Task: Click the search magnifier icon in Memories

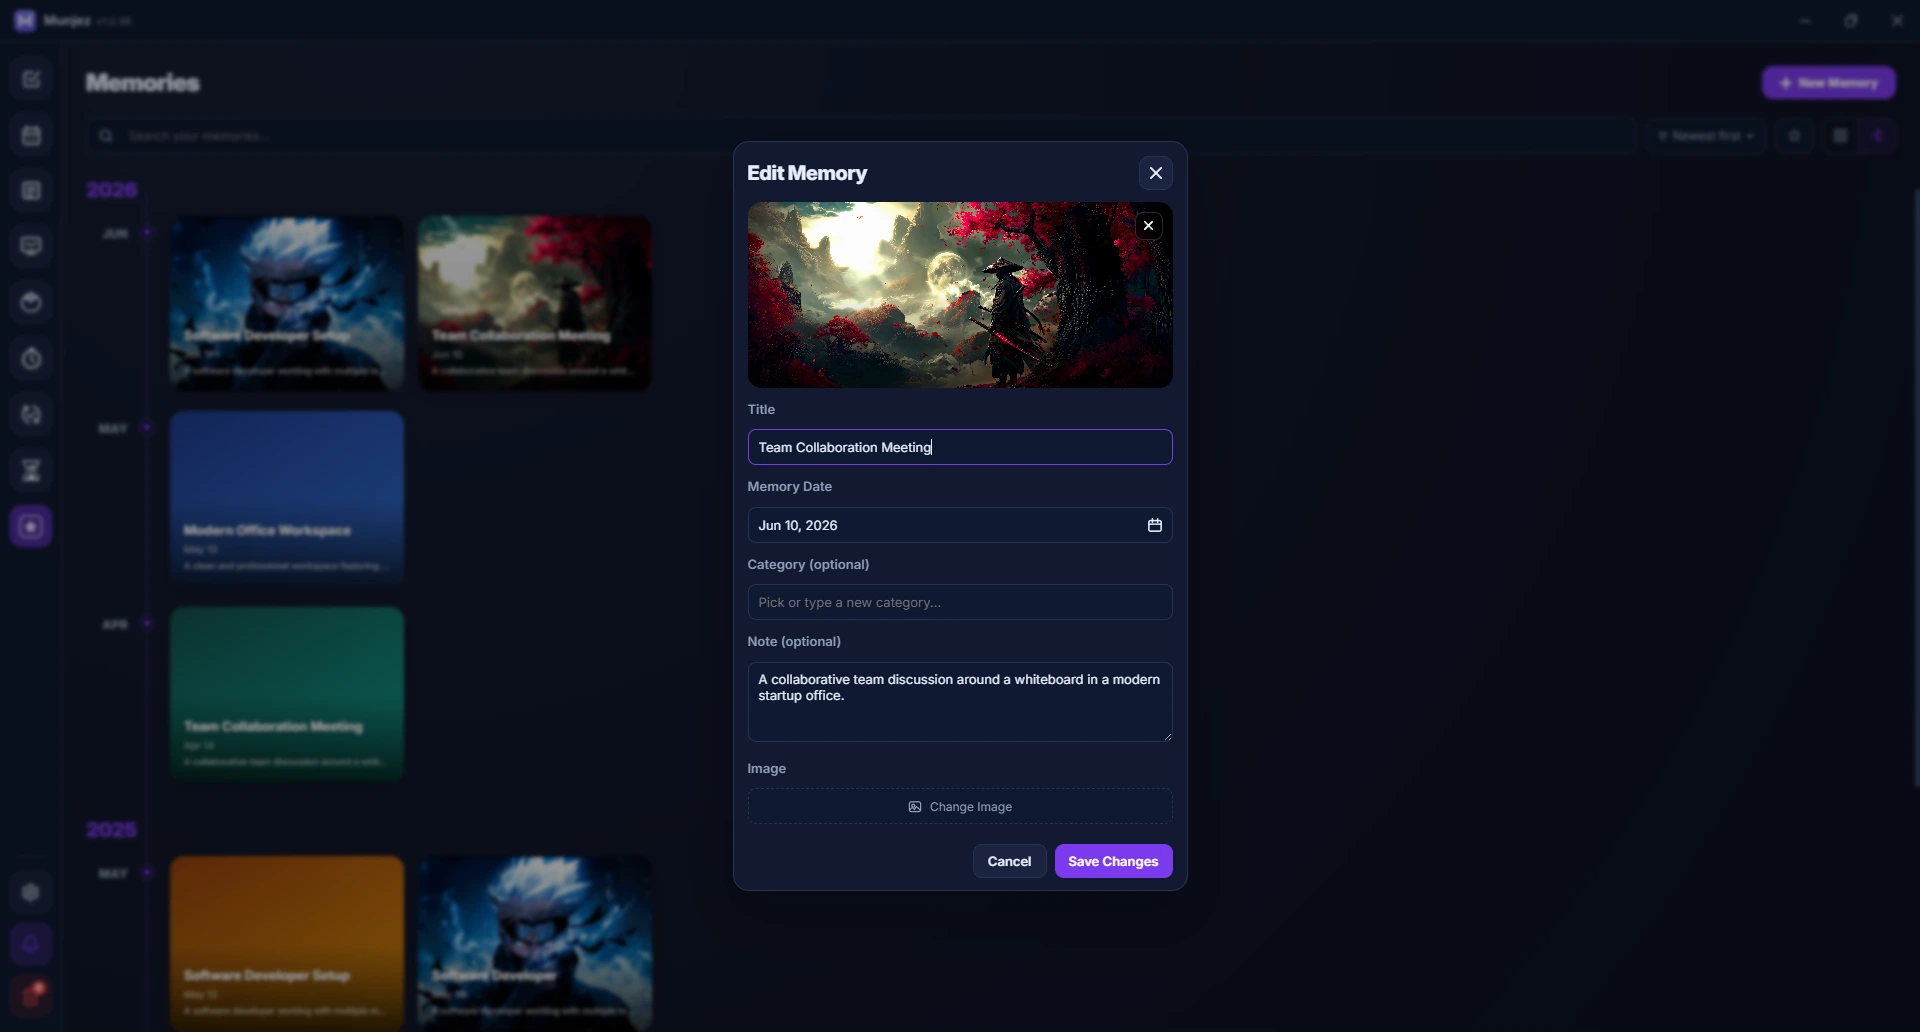Action: click(106, 136)
